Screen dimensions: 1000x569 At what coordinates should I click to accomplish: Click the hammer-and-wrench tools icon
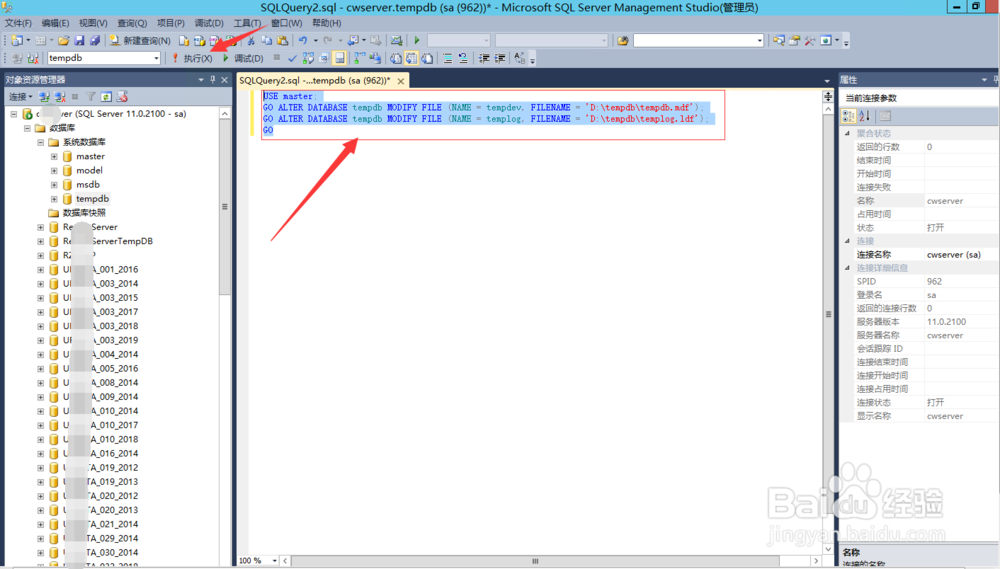810,40
